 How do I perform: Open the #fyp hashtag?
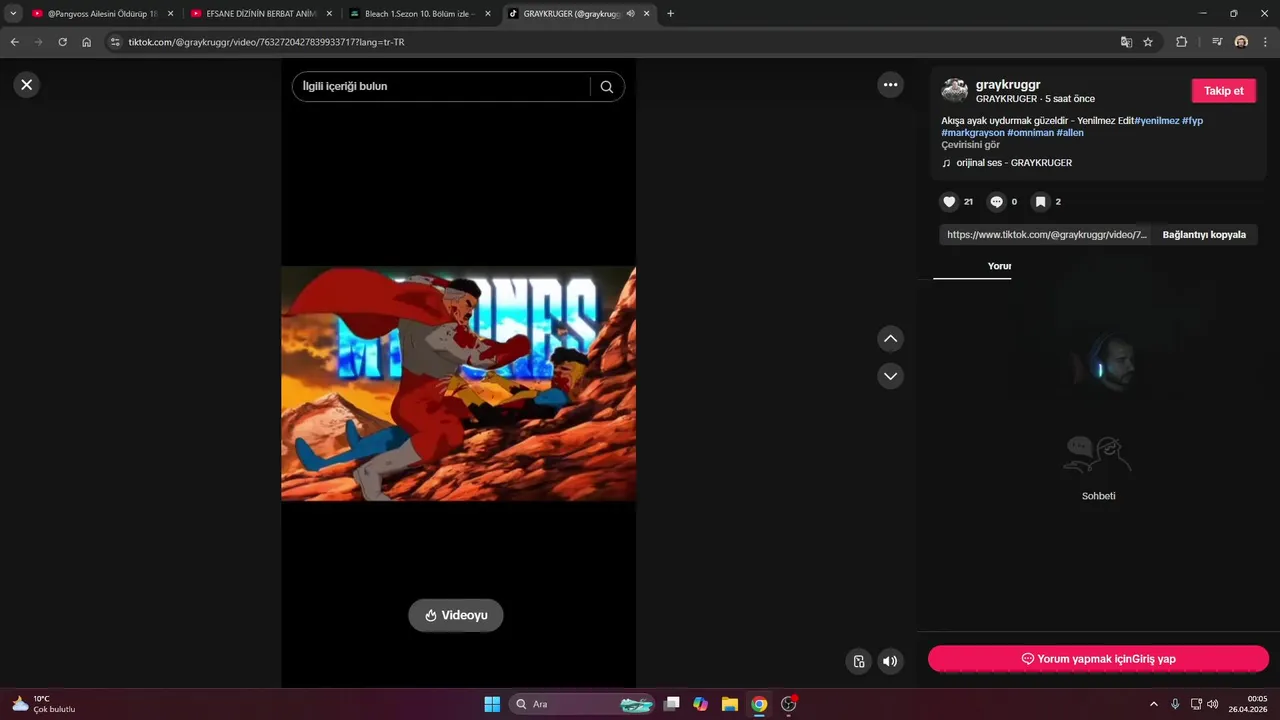[x=1192, y=121]
